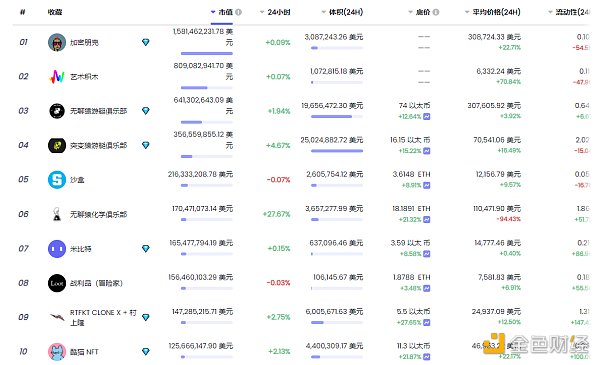This screenshot has width=600, height=365.
Task: Open floor price chart icon for 11.3 以太币
Action: (427, 357)
